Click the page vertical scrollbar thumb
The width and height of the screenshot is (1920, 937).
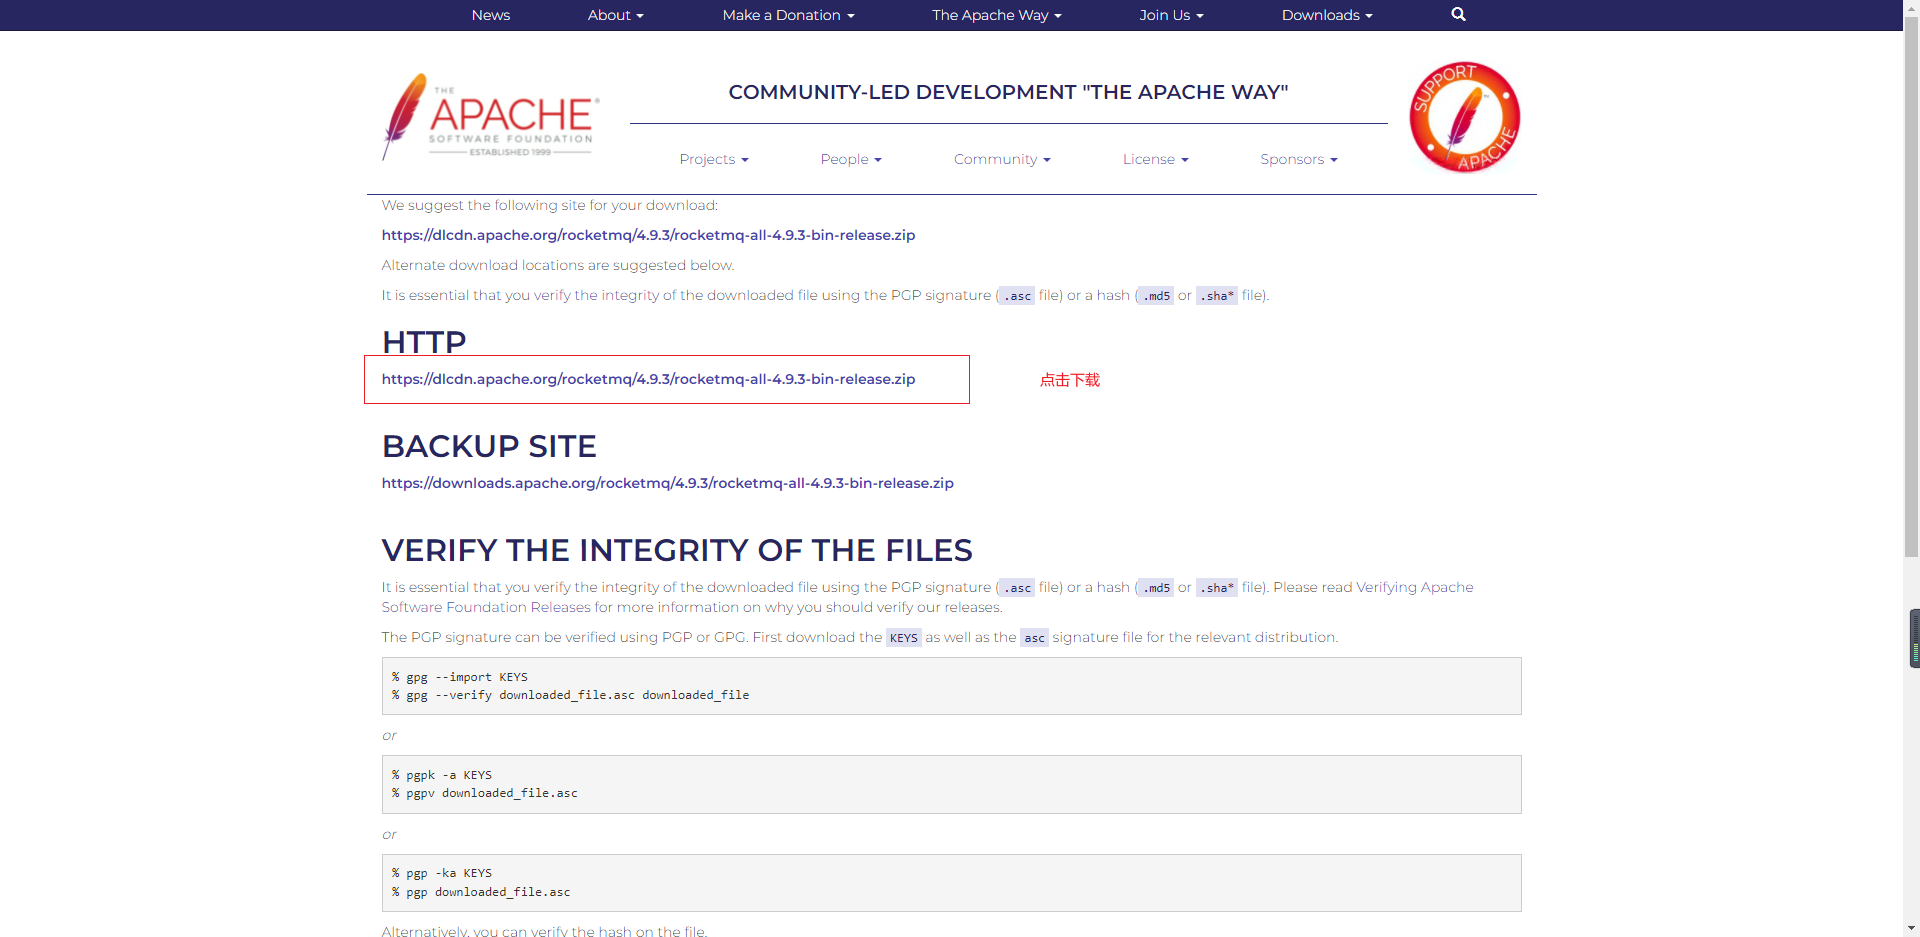point(1911,290)
